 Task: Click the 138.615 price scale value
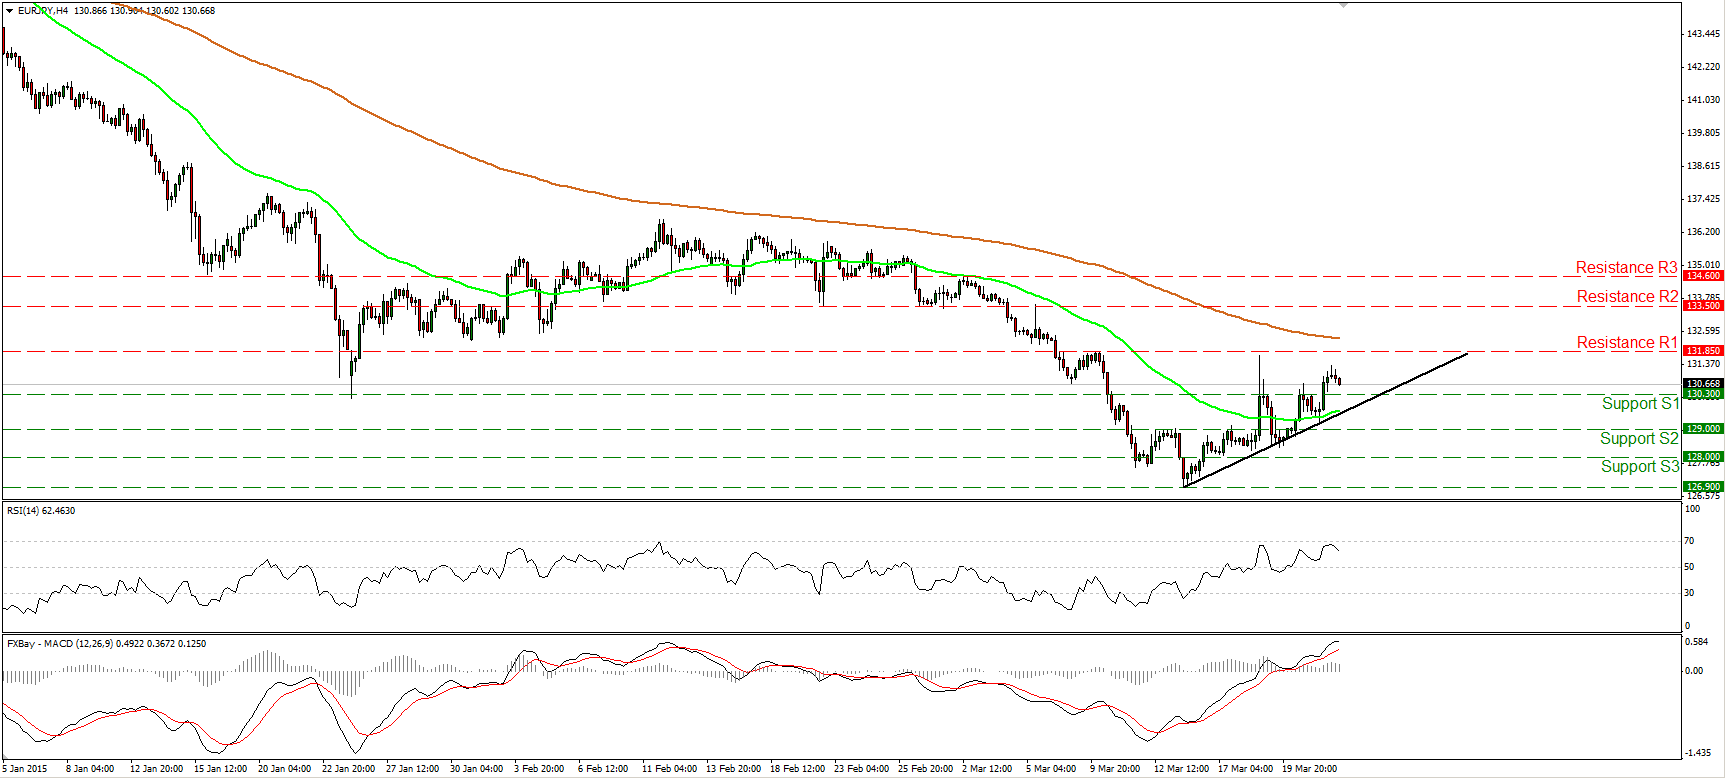1703,166
